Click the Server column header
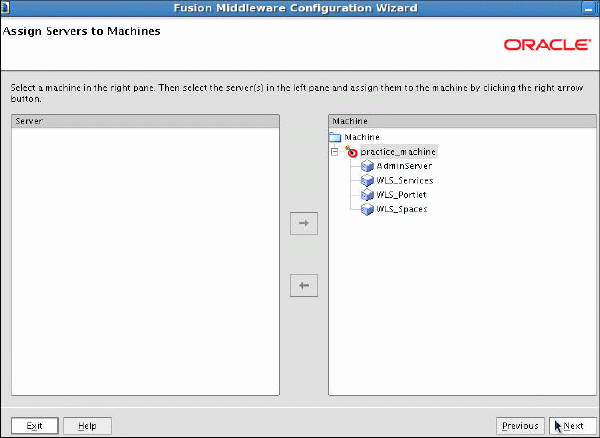600x438 pixels. pos(145,121)
